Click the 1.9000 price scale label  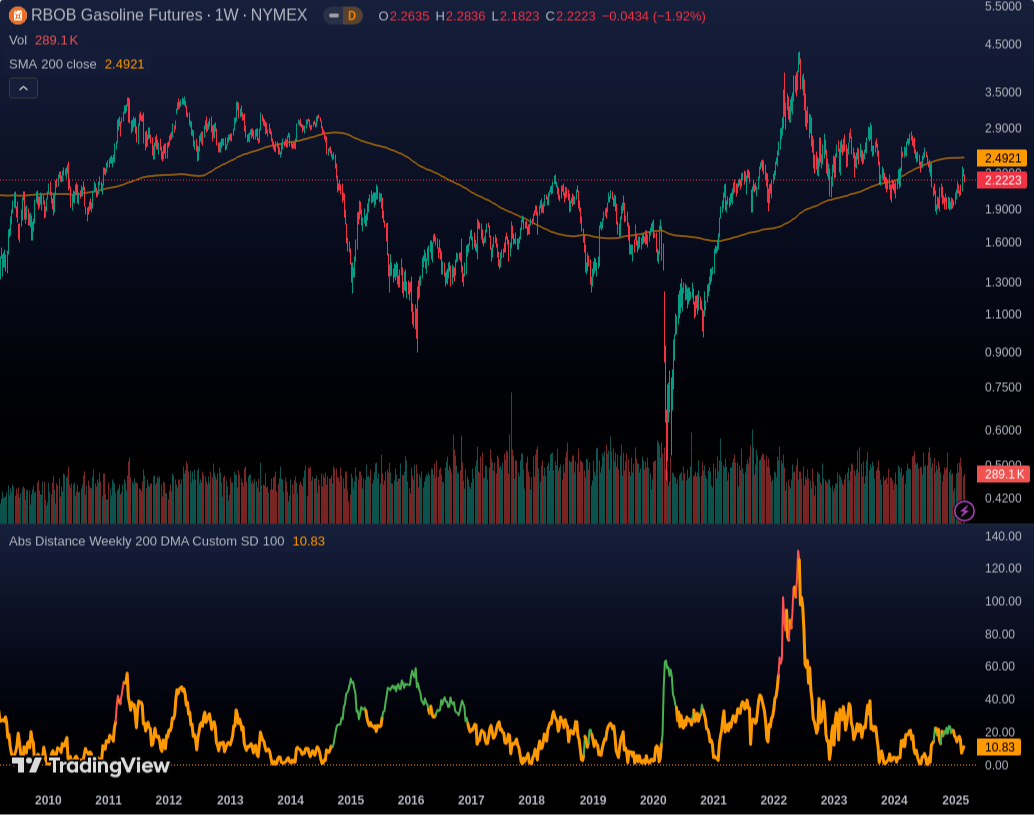(x=1003, y=209)
